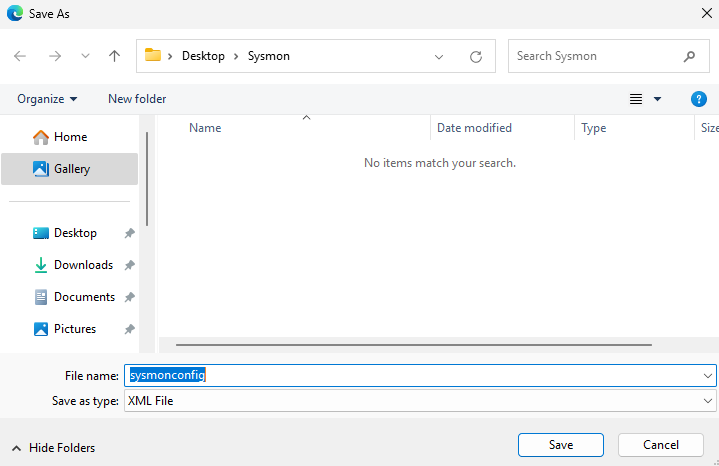The image size is (719, 466).
Task: Click the Save button
Action: (x=560, y=445)
